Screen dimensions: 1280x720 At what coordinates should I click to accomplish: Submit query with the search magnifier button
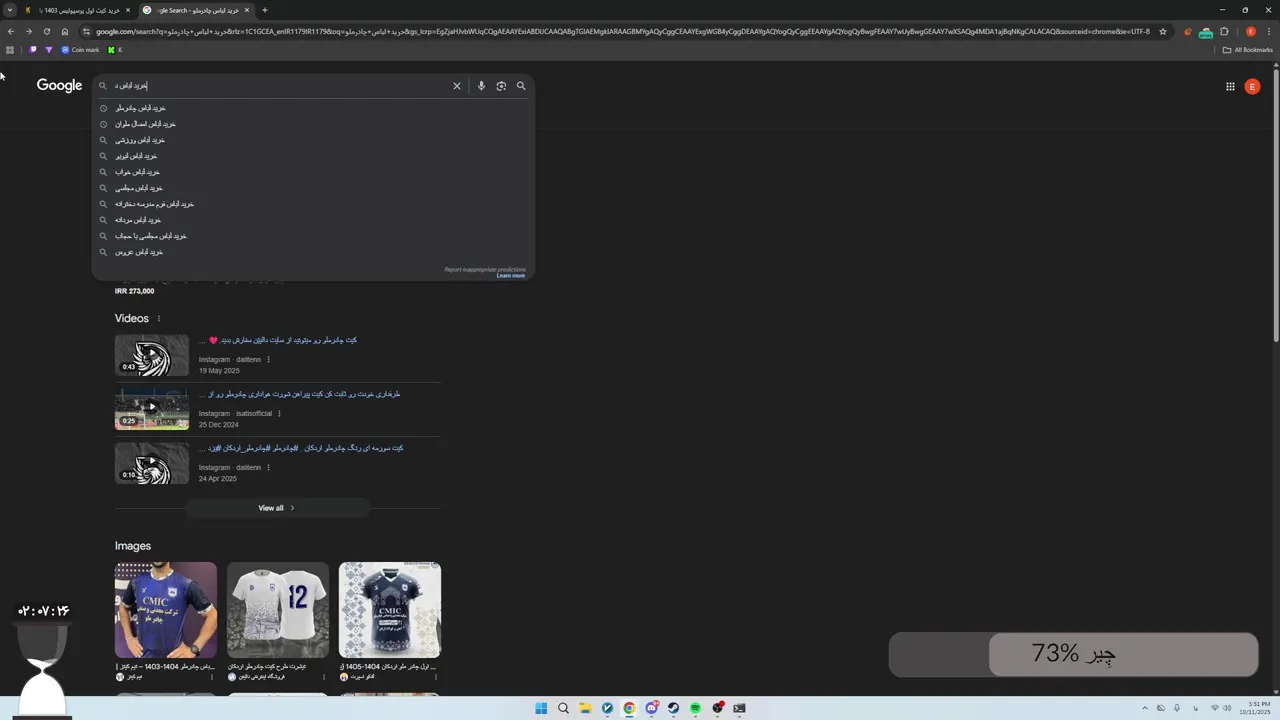point(521,86)
